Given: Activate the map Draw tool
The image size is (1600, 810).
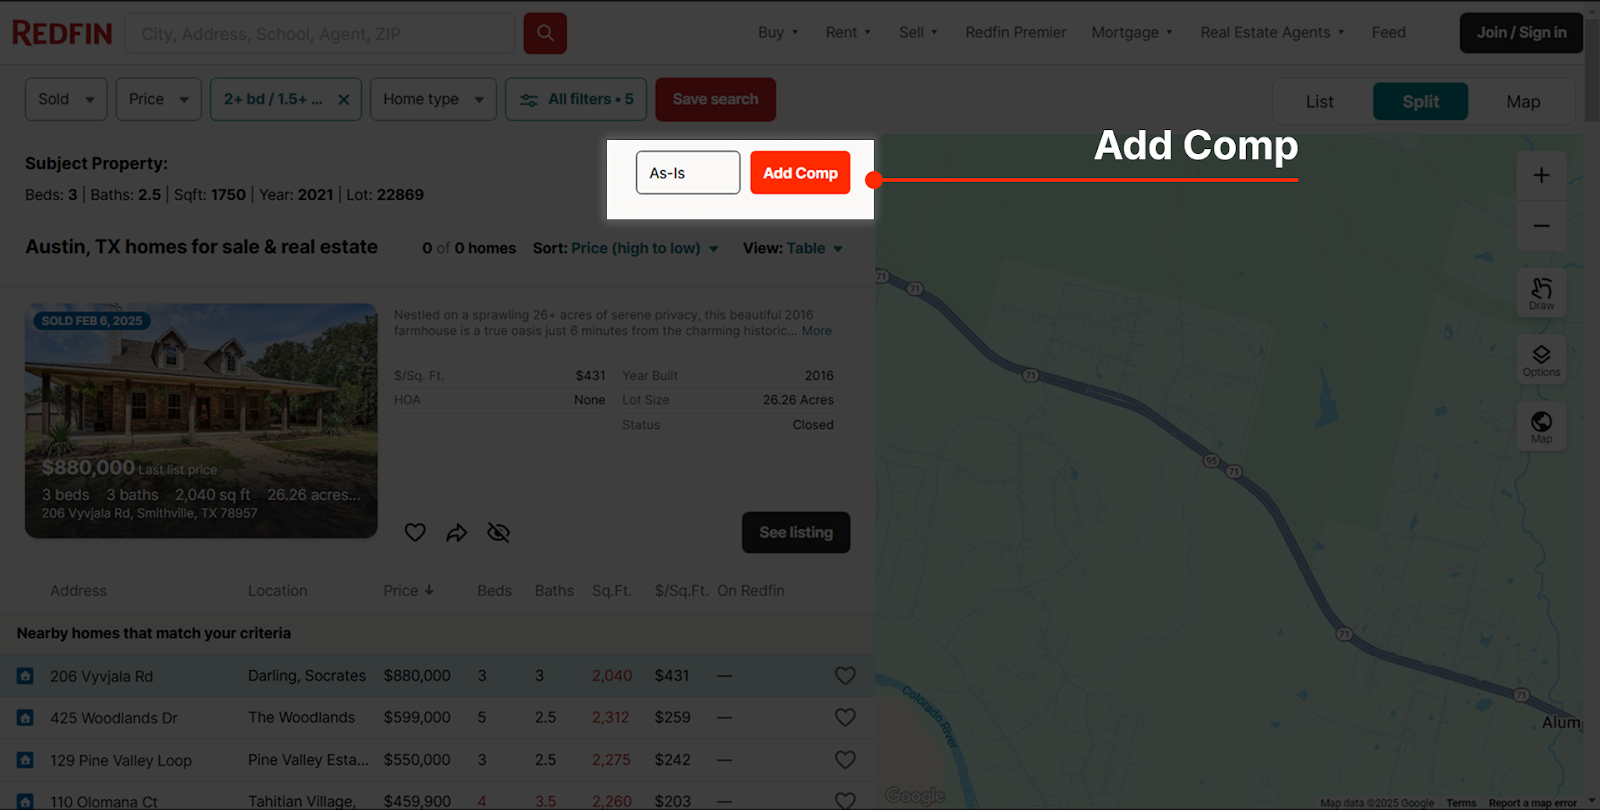Looking at the screenshot, I should [x=1541, y=293].
